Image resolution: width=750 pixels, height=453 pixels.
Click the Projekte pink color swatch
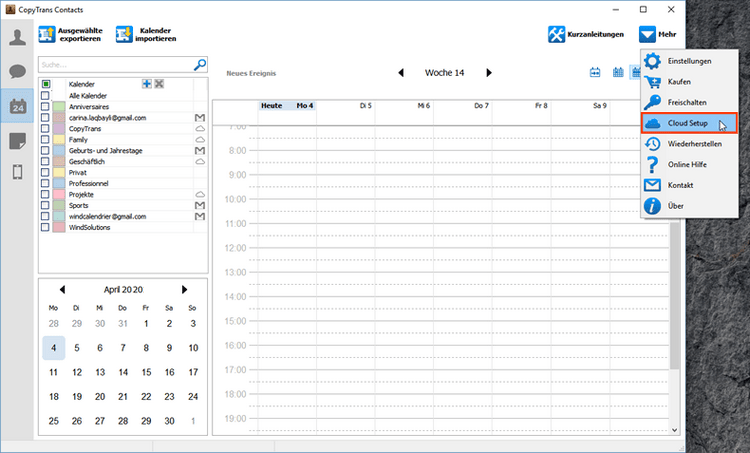[59, 194]
